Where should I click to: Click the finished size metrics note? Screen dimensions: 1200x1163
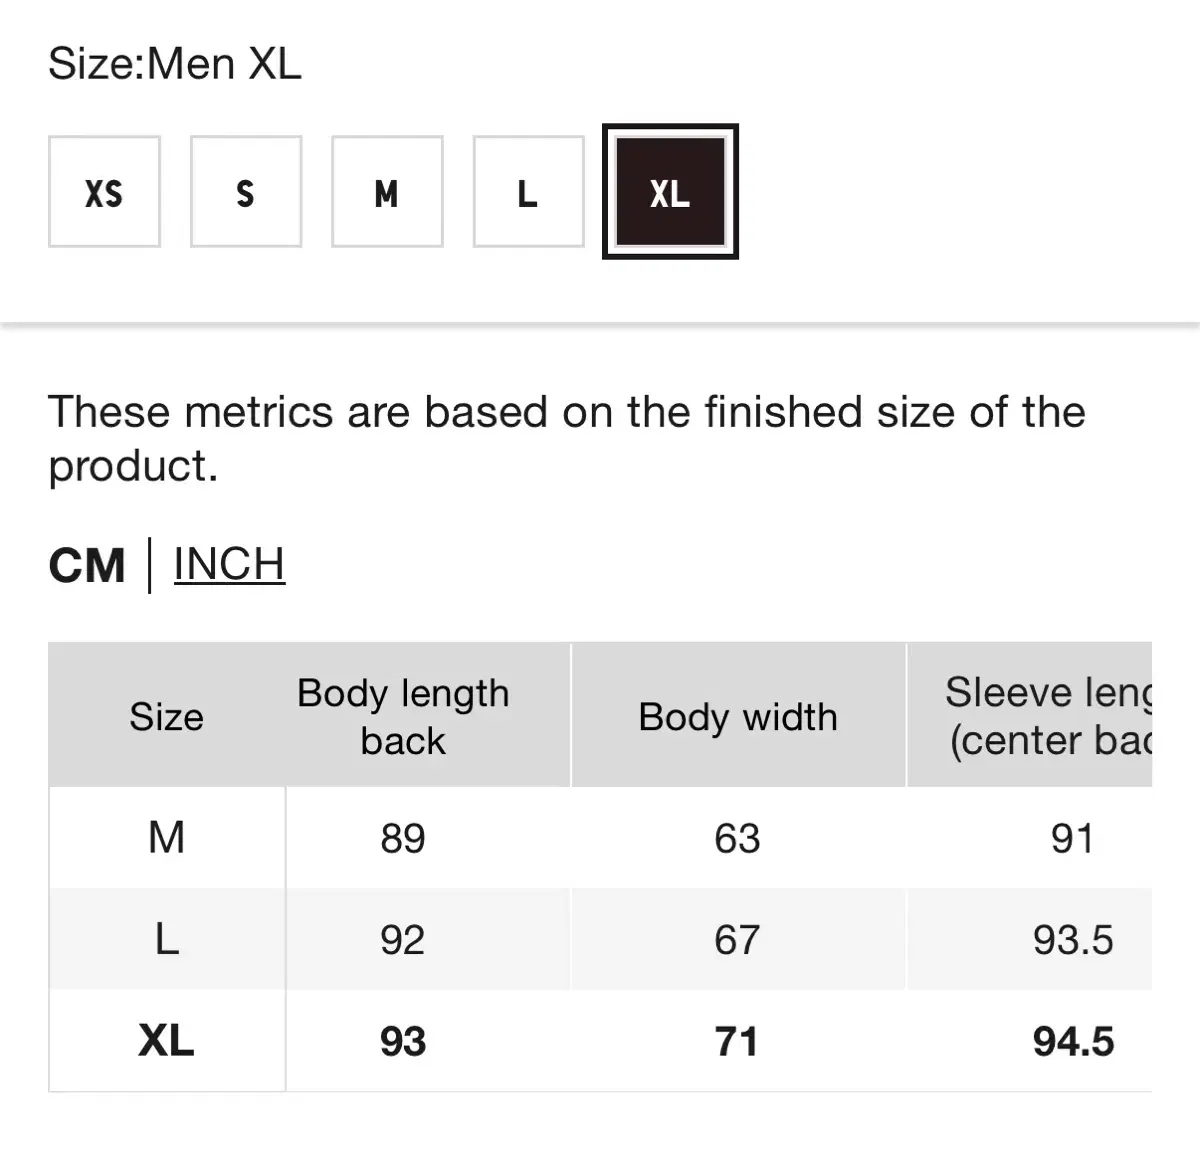pyautogui.click(x=567, y=438)
